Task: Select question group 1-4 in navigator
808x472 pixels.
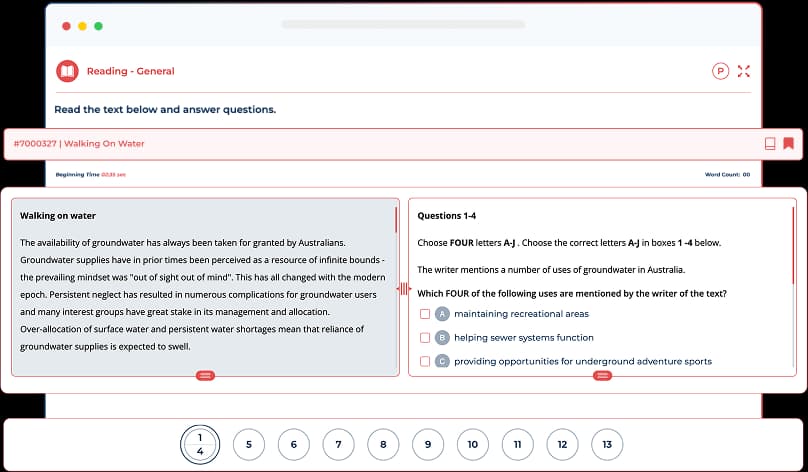Action: pyautogui.click(x=200, y=444)
